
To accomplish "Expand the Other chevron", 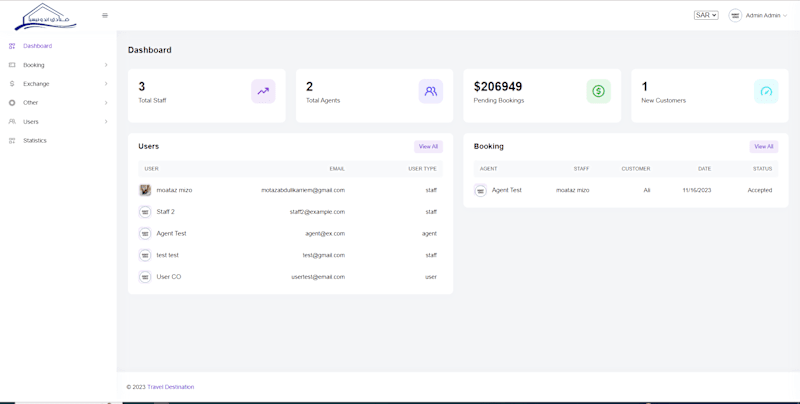I will 106,103.
